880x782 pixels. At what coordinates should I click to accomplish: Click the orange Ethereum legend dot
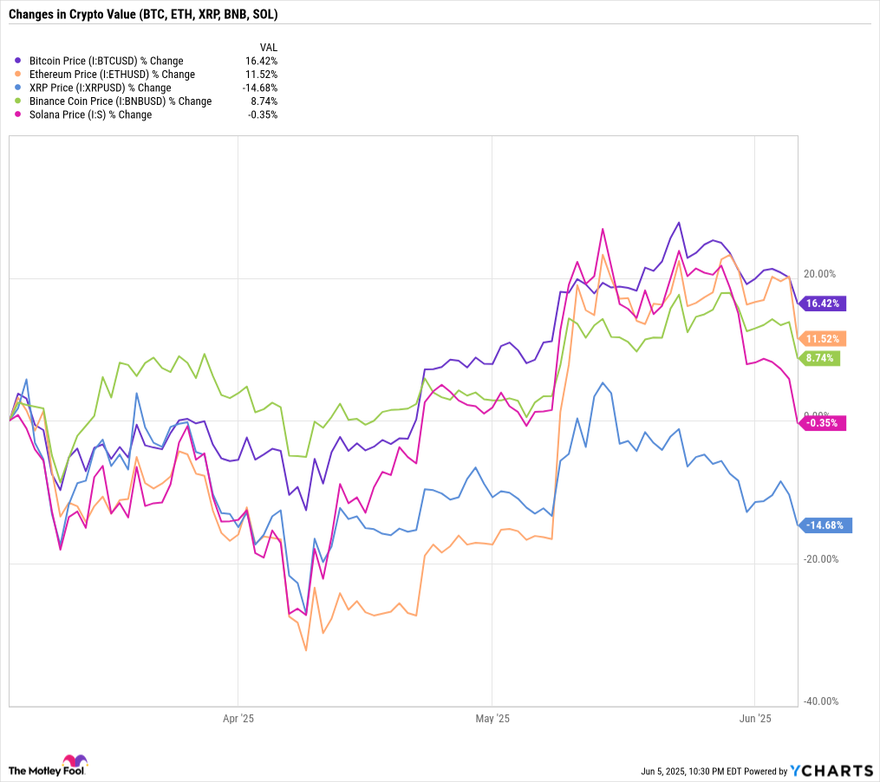coord(18,74)
